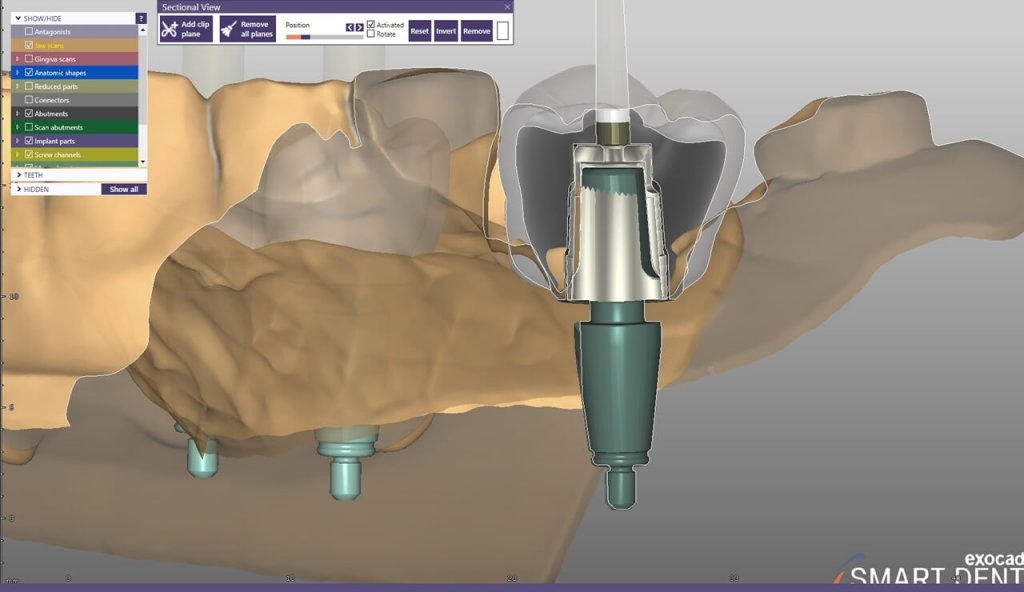Select the Connectors row label
Image resolution: width=1024 pixels, height=592 pixels.
(x=52, y=100)
